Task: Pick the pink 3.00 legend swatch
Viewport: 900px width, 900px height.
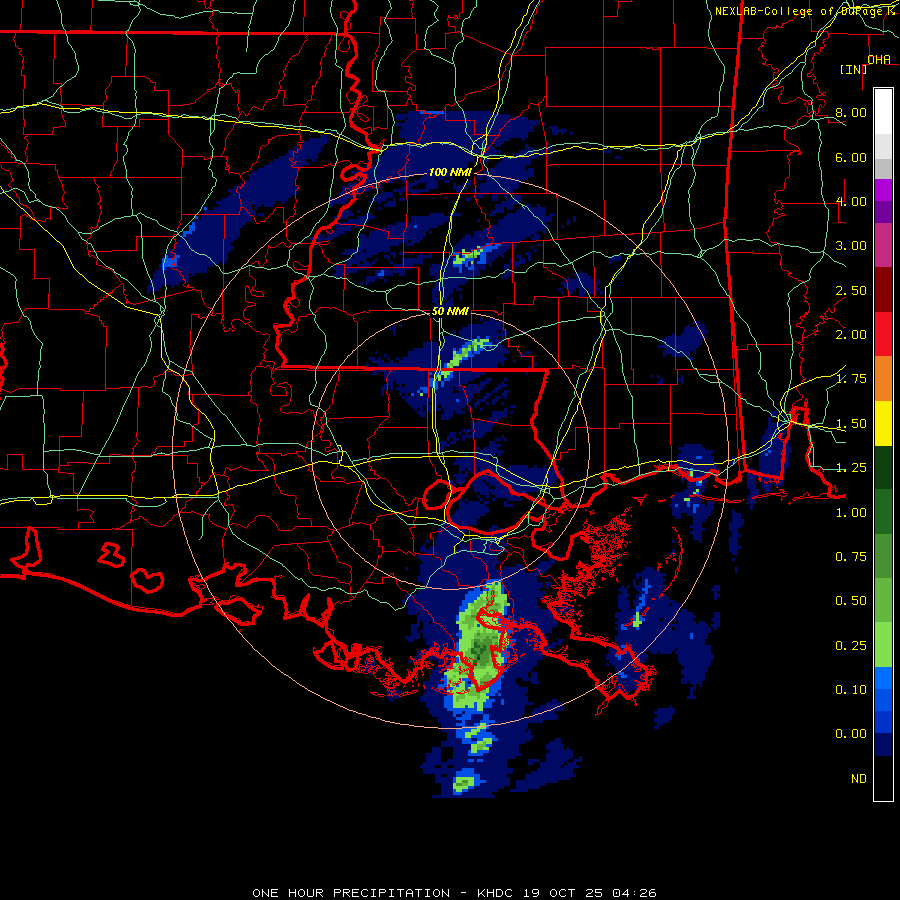Action: click(883, 246)
